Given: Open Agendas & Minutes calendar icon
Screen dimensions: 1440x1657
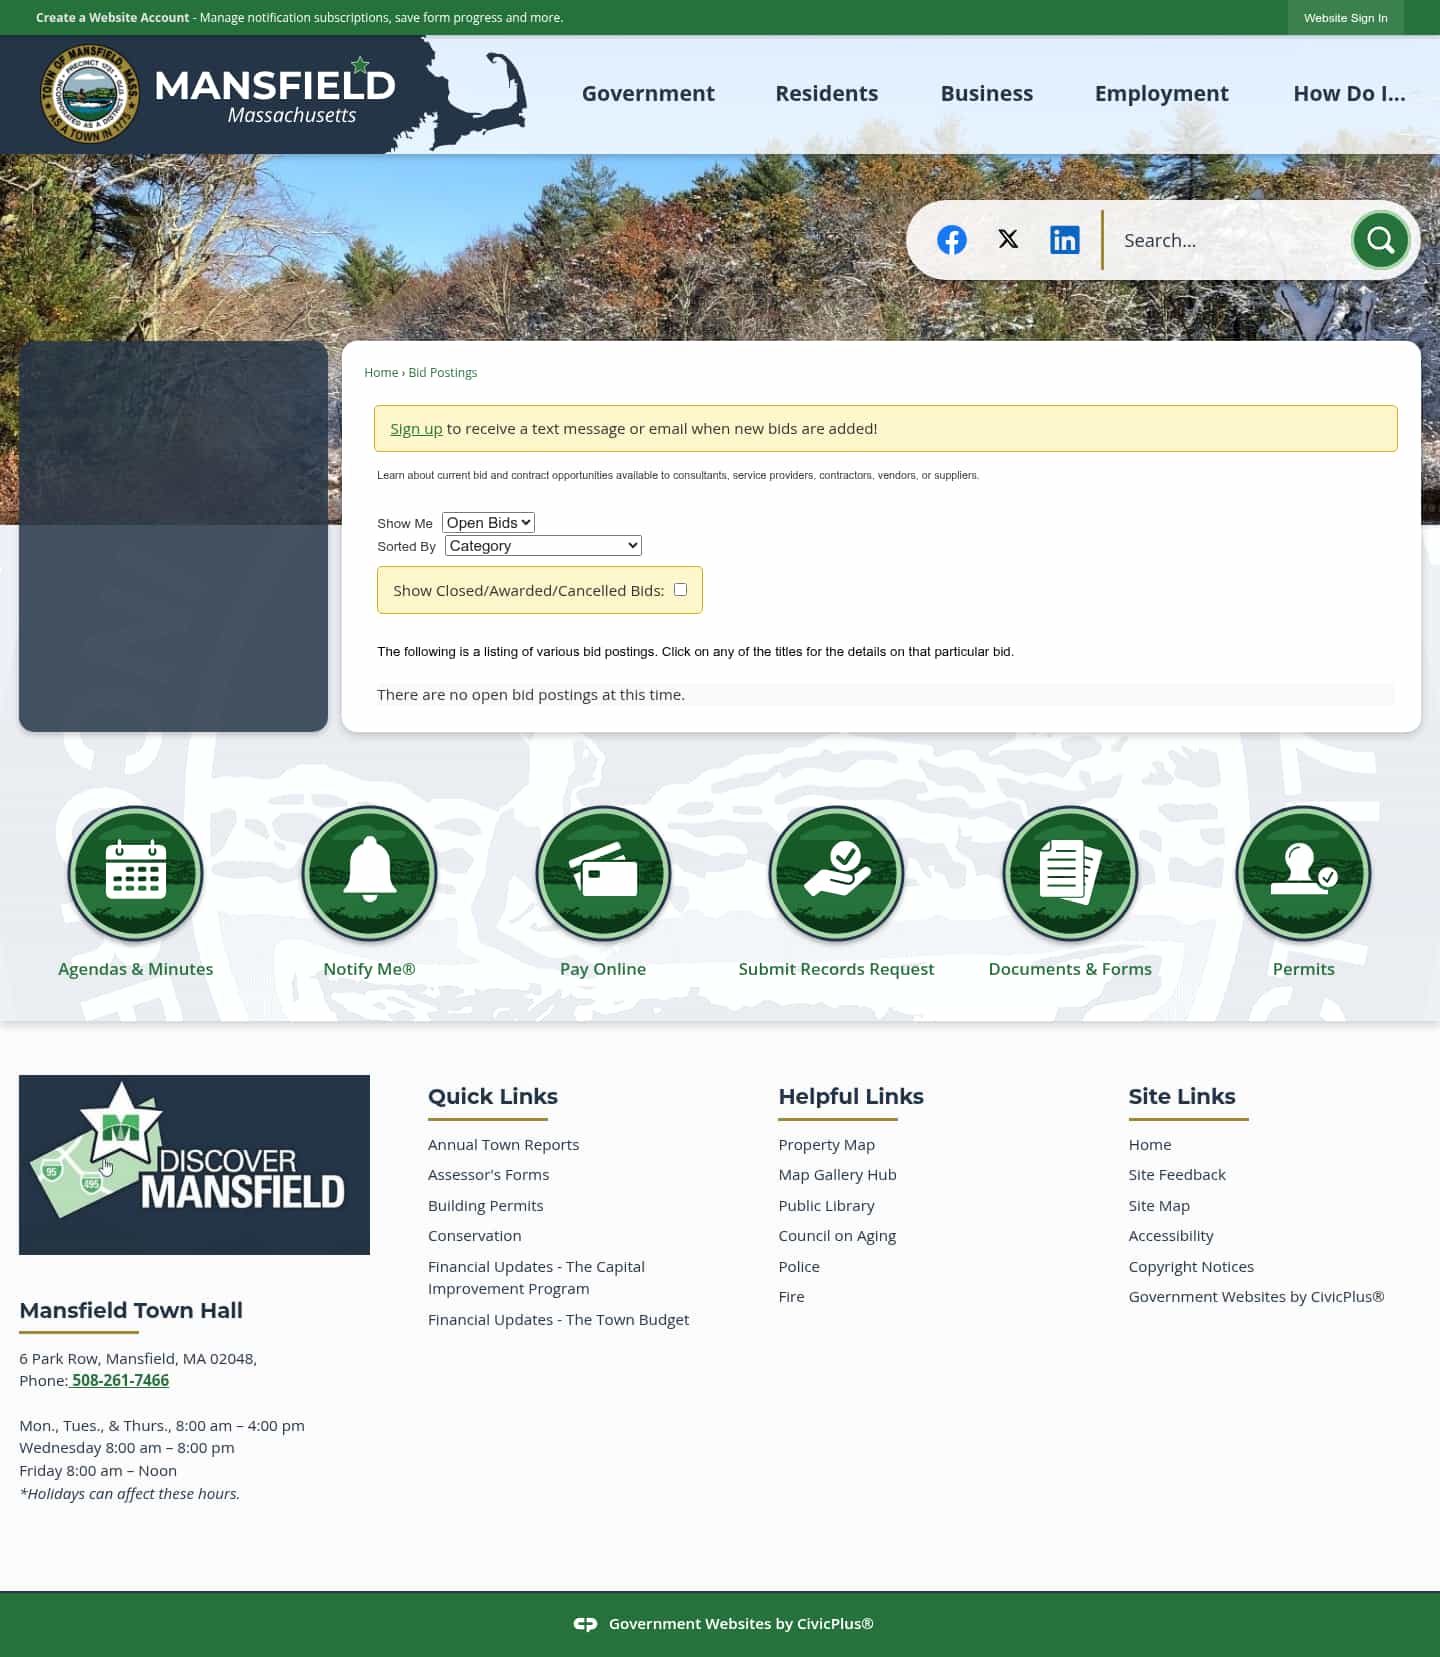Looking at the screenshot, I should (x=136, y=873).
